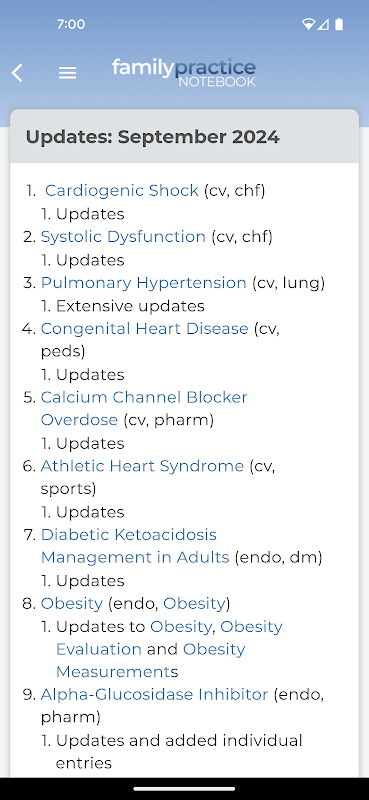
Task: Select Calcium Channel Blocker Overdose link
Action: [144, 409]
